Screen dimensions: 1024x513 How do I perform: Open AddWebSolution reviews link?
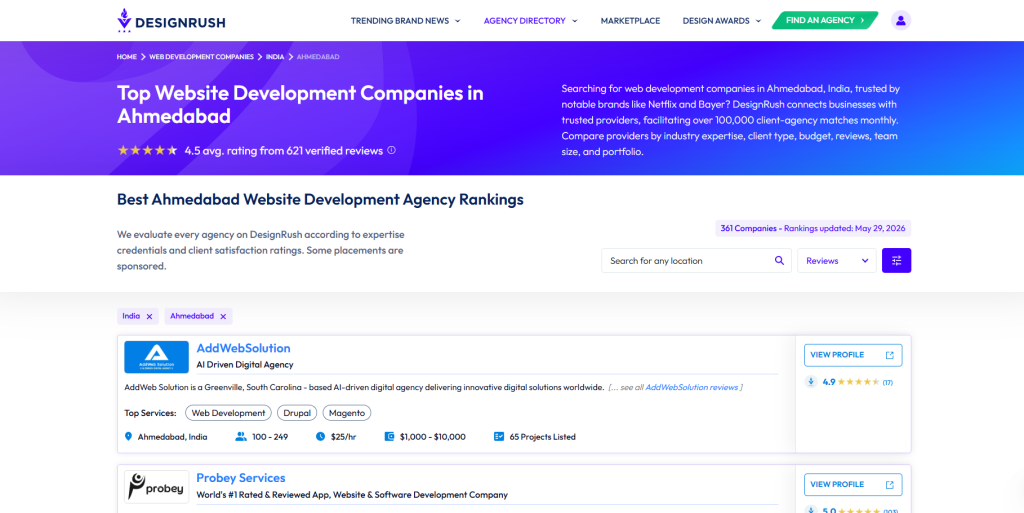point(692,388)
